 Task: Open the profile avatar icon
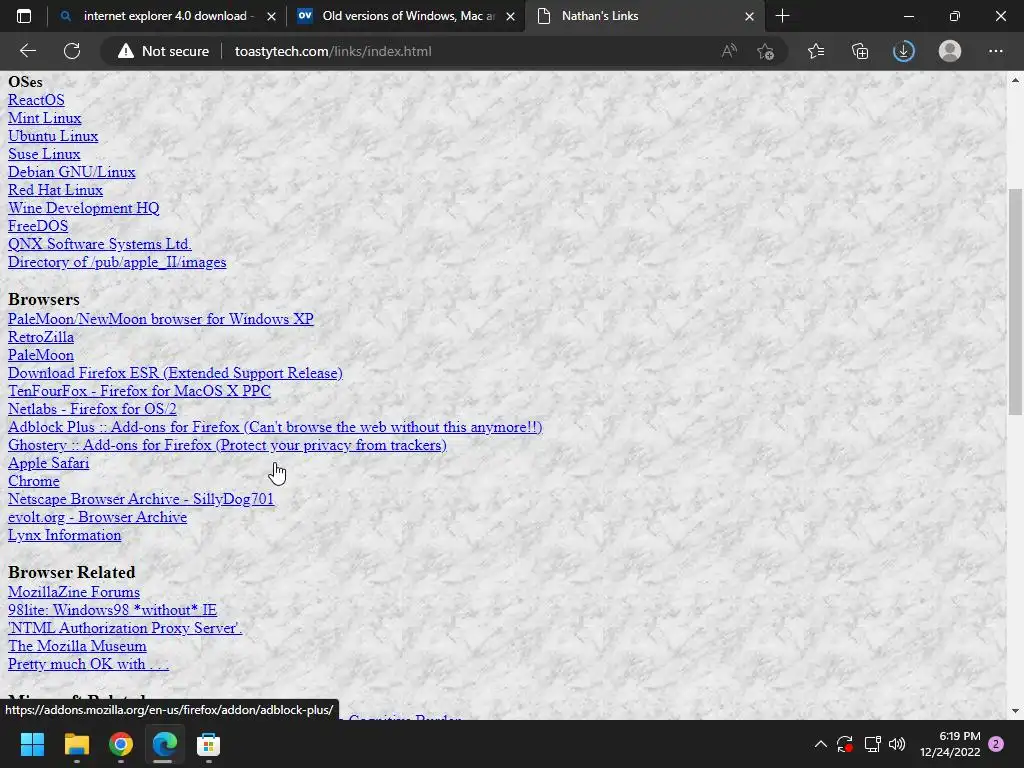point(950,51)
